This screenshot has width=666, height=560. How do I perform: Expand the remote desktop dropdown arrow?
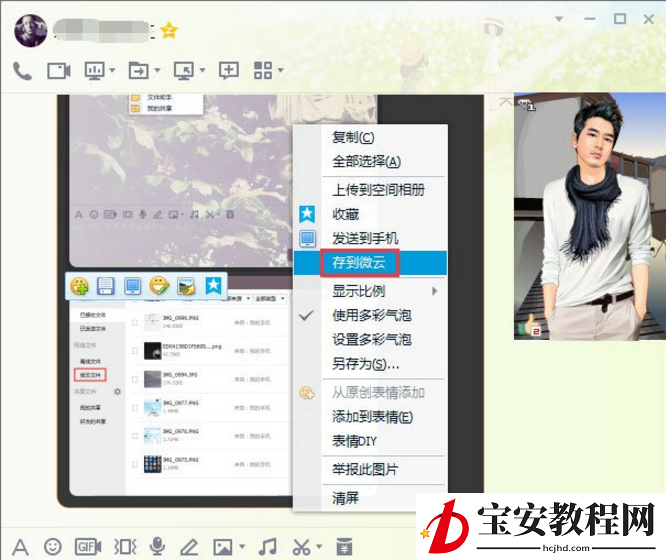202,70
